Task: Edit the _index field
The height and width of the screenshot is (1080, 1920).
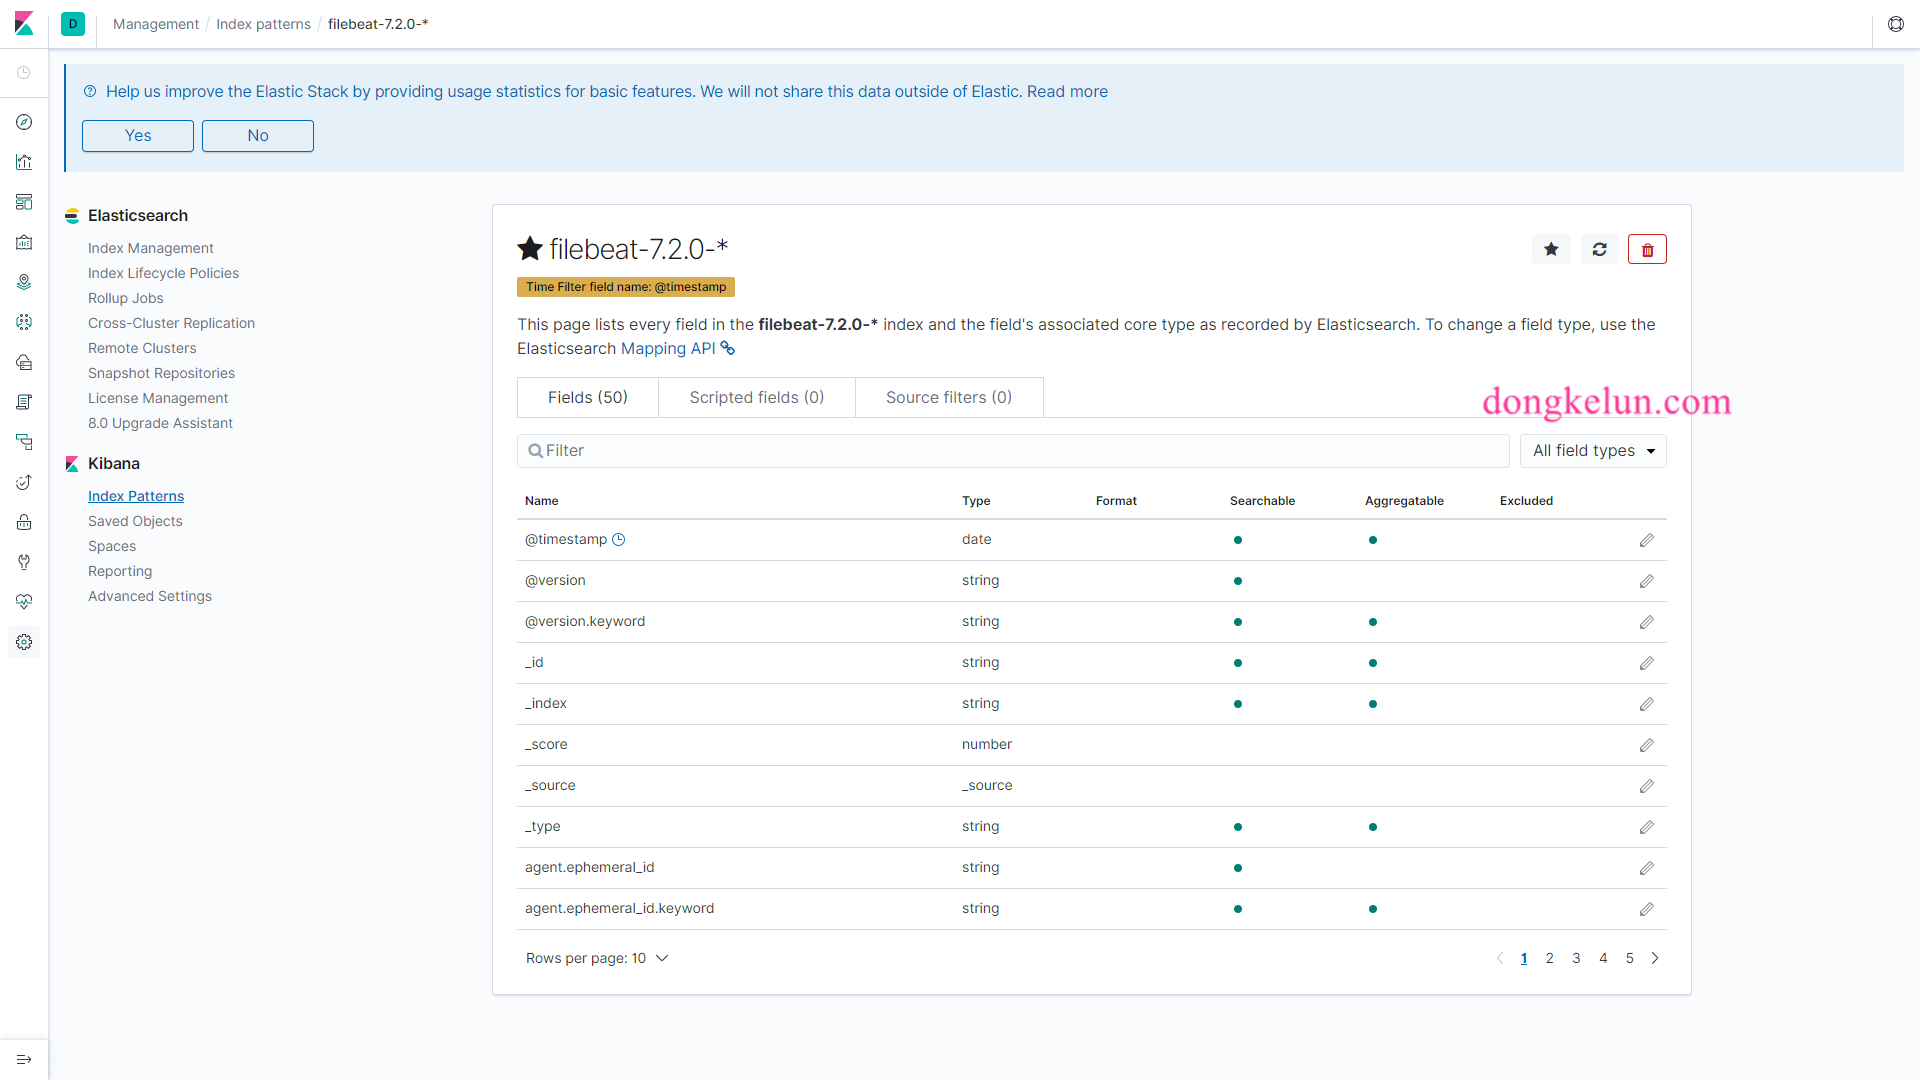Action: [x=1647, y=704]
